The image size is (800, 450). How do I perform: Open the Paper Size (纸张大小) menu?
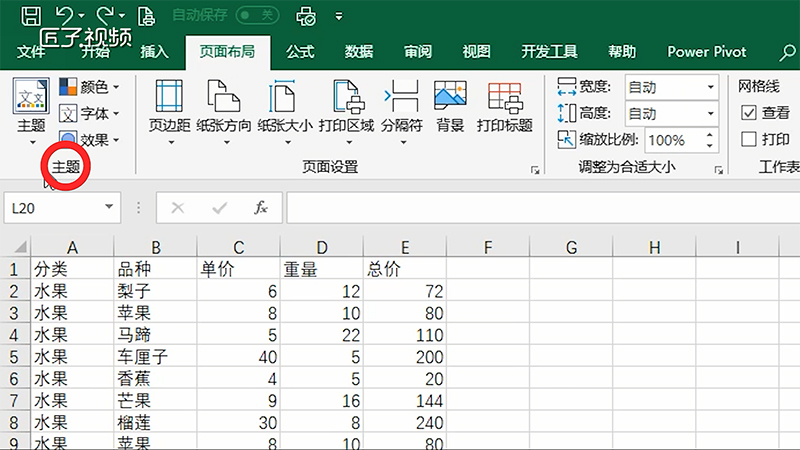click(284, 108)
